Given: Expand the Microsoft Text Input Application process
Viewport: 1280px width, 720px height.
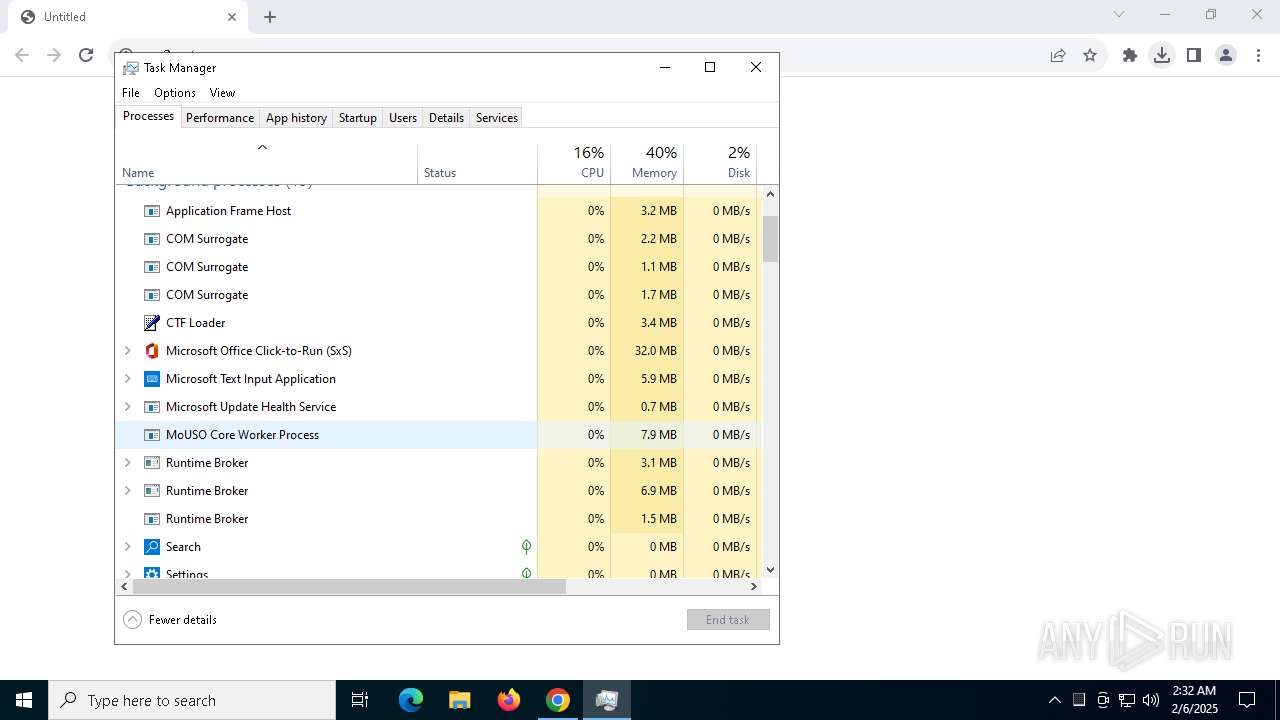Looking at the screenshot, I should click(127, 379).
